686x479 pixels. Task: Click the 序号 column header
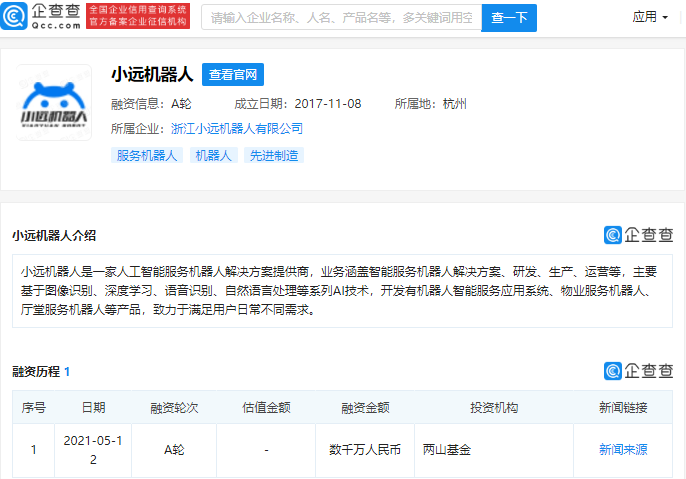[34, 407]
